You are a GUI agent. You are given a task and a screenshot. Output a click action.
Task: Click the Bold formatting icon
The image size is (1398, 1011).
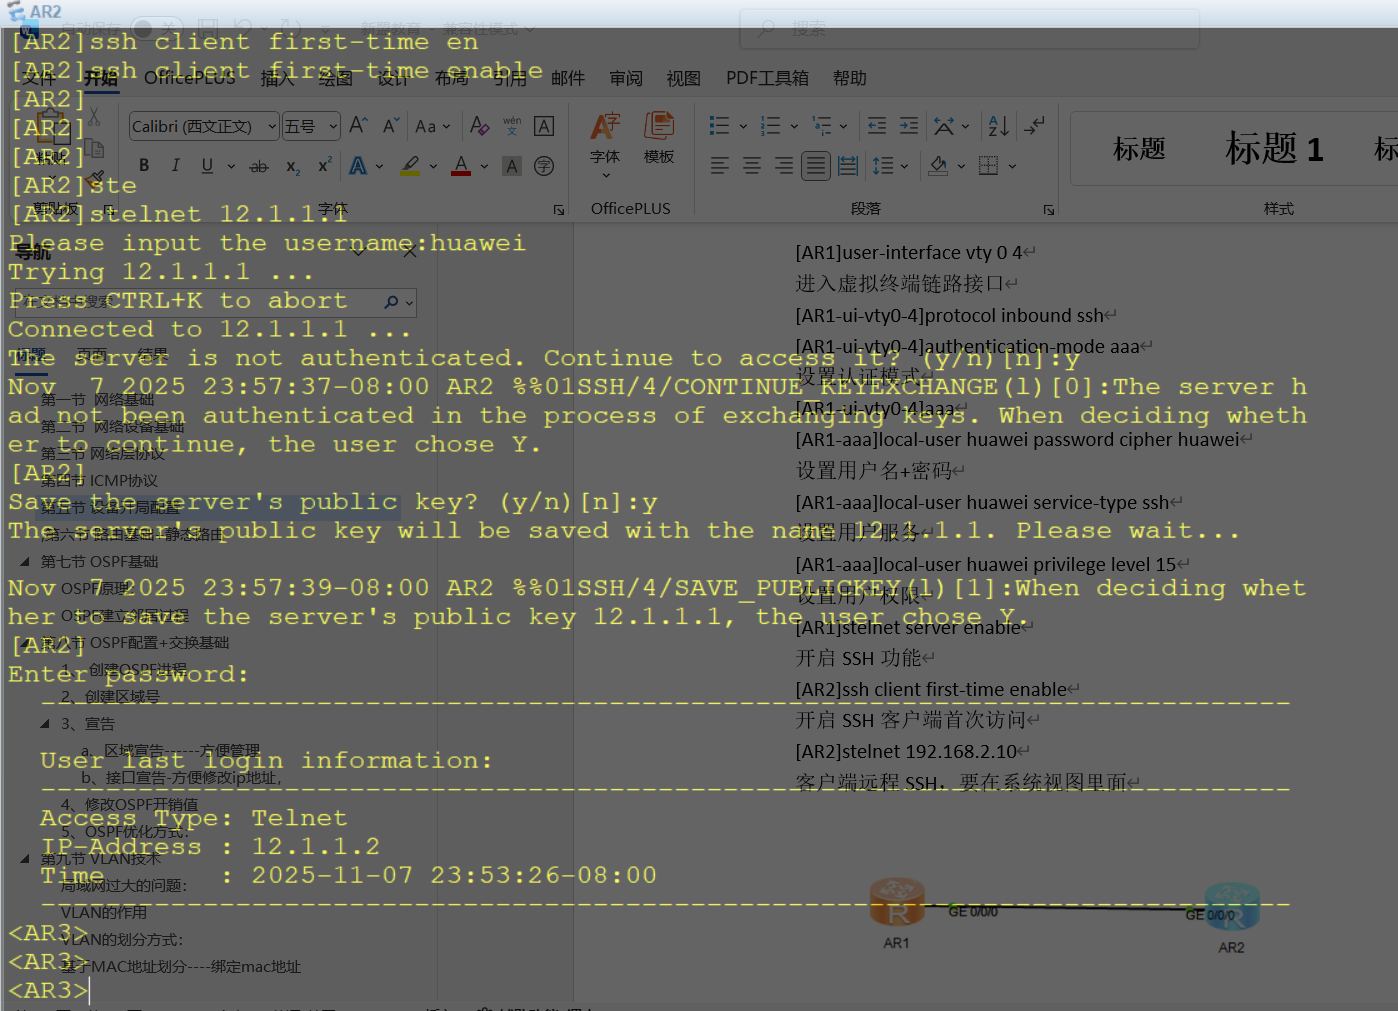144,166
